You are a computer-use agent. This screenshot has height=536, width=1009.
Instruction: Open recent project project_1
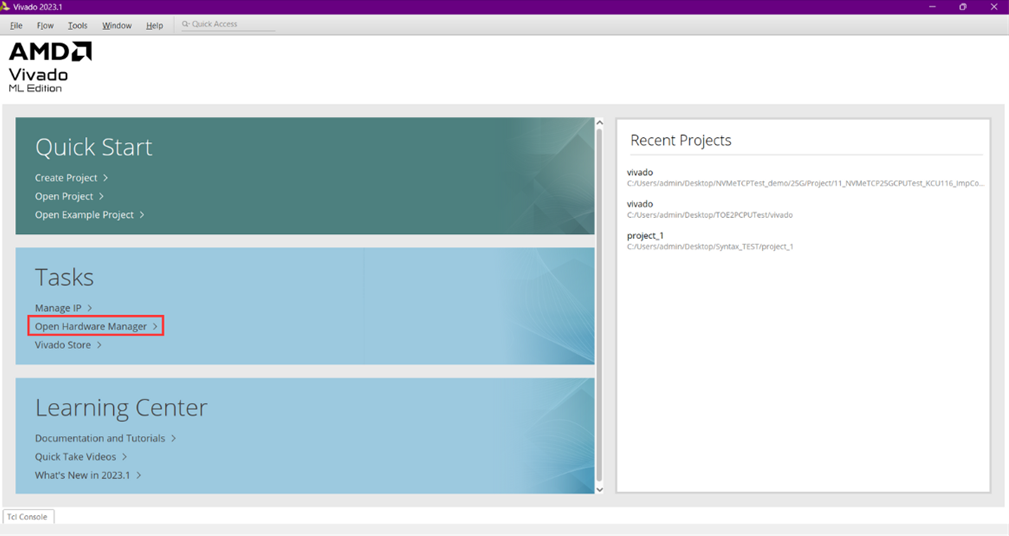point(645,236)
